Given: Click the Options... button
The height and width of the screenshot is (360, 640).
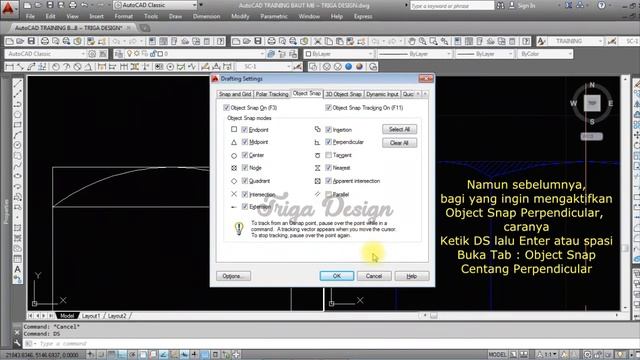Looking at the screenshot, I should click(233, 276).
